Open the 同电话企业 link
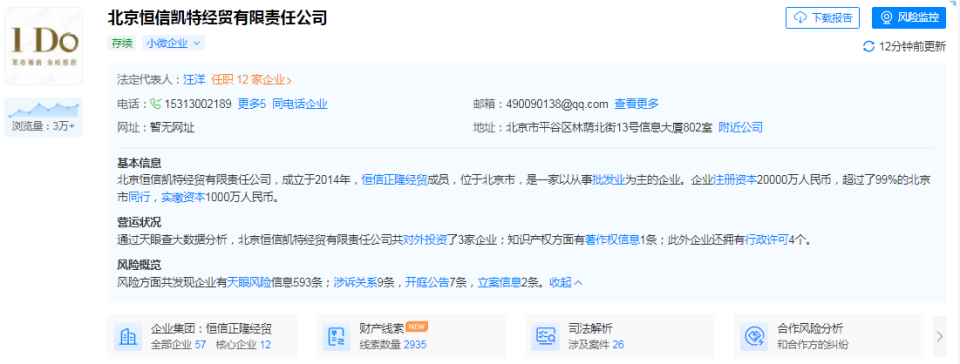This screenshot has height=364, width=960. [300, 104]
